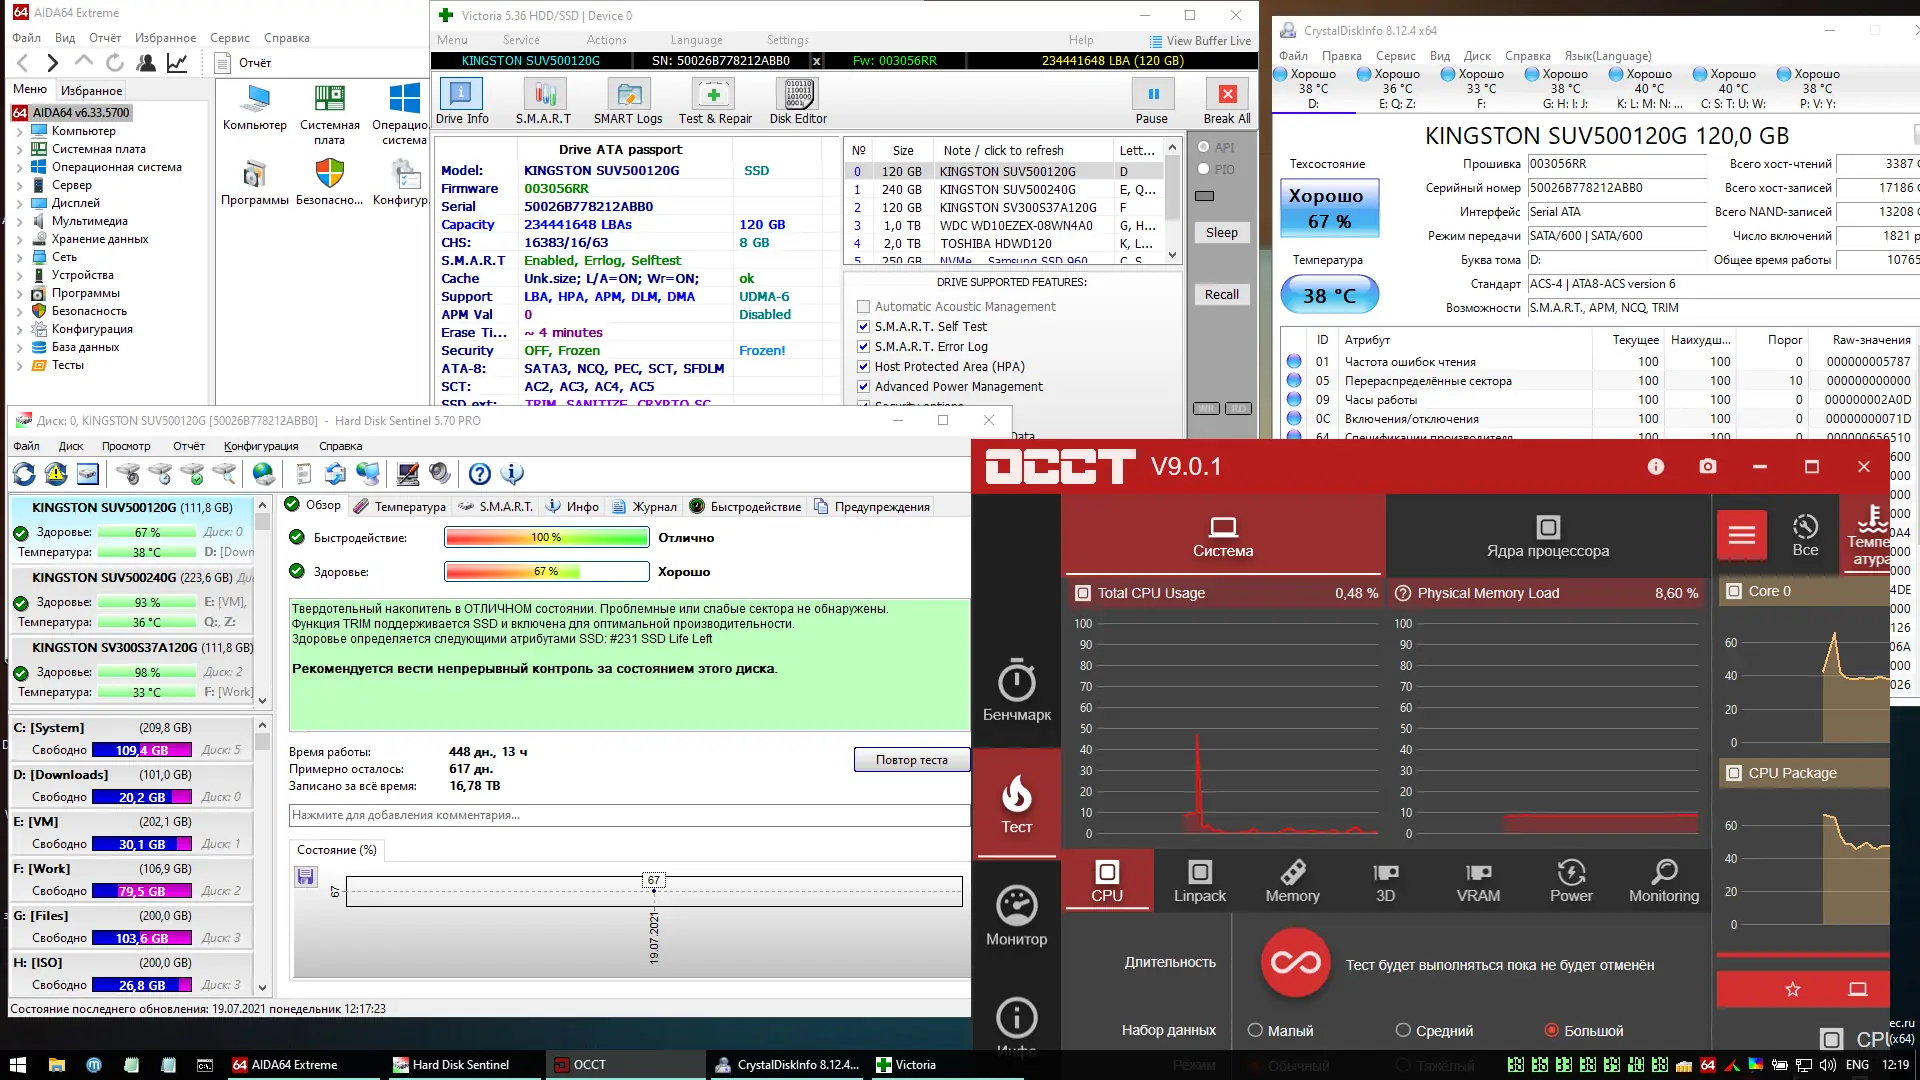Expand the Хранение данных tree node

tap(19, 239)
